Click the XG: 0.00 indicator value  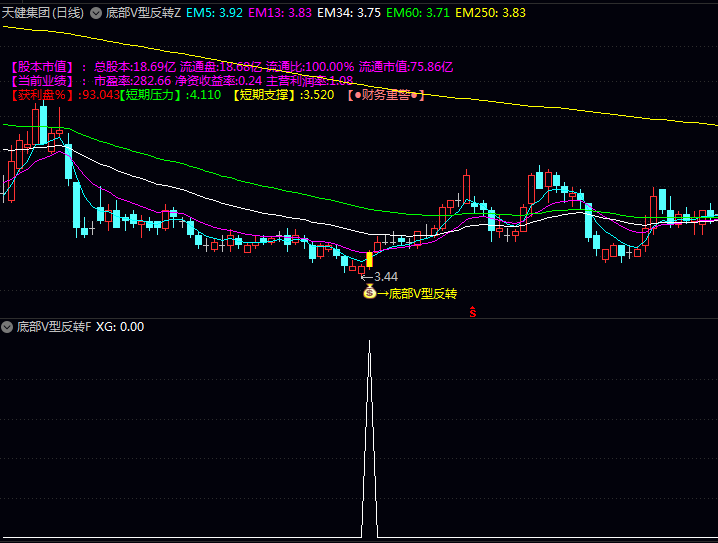(x=120, y=327)
